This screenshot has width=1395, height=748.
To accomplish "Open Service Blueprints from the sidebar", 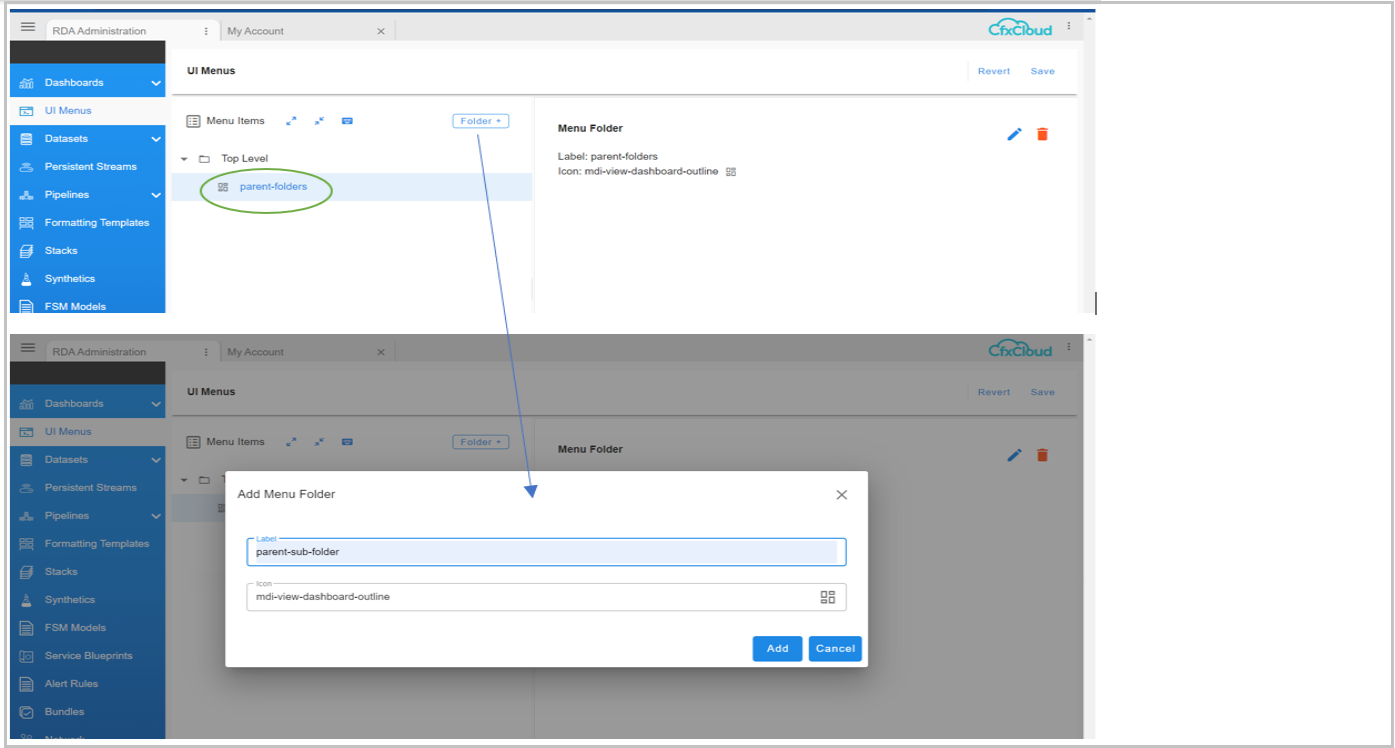I will (x=88, y=656).
